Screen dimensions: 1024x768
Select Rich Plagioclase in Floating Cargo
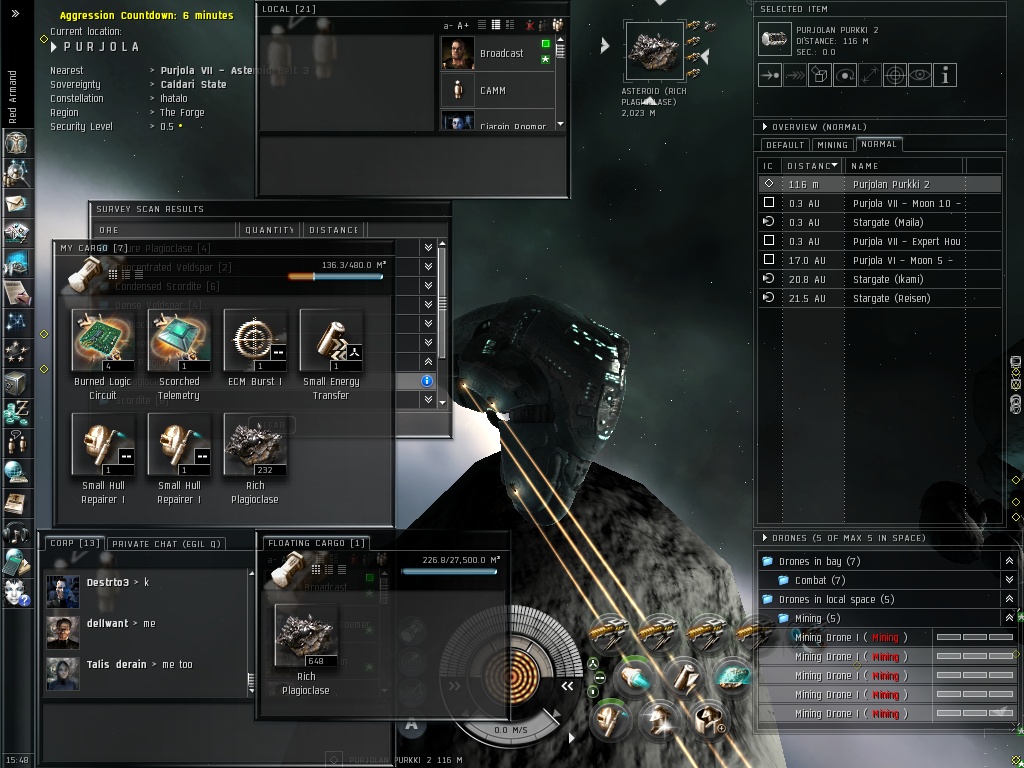306,650
